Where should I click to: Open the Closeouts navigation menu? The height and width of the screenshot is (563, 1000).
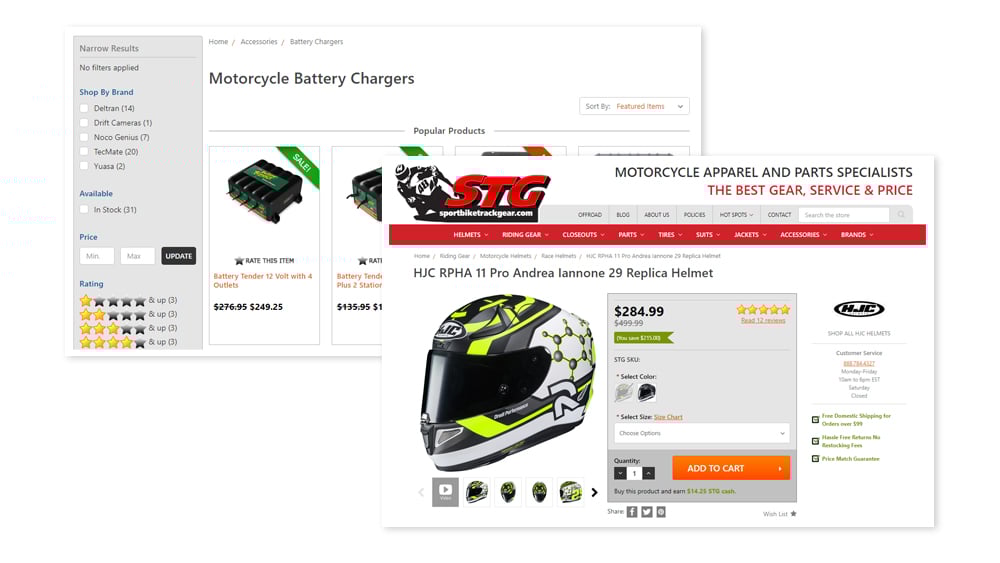coord(583,235)
